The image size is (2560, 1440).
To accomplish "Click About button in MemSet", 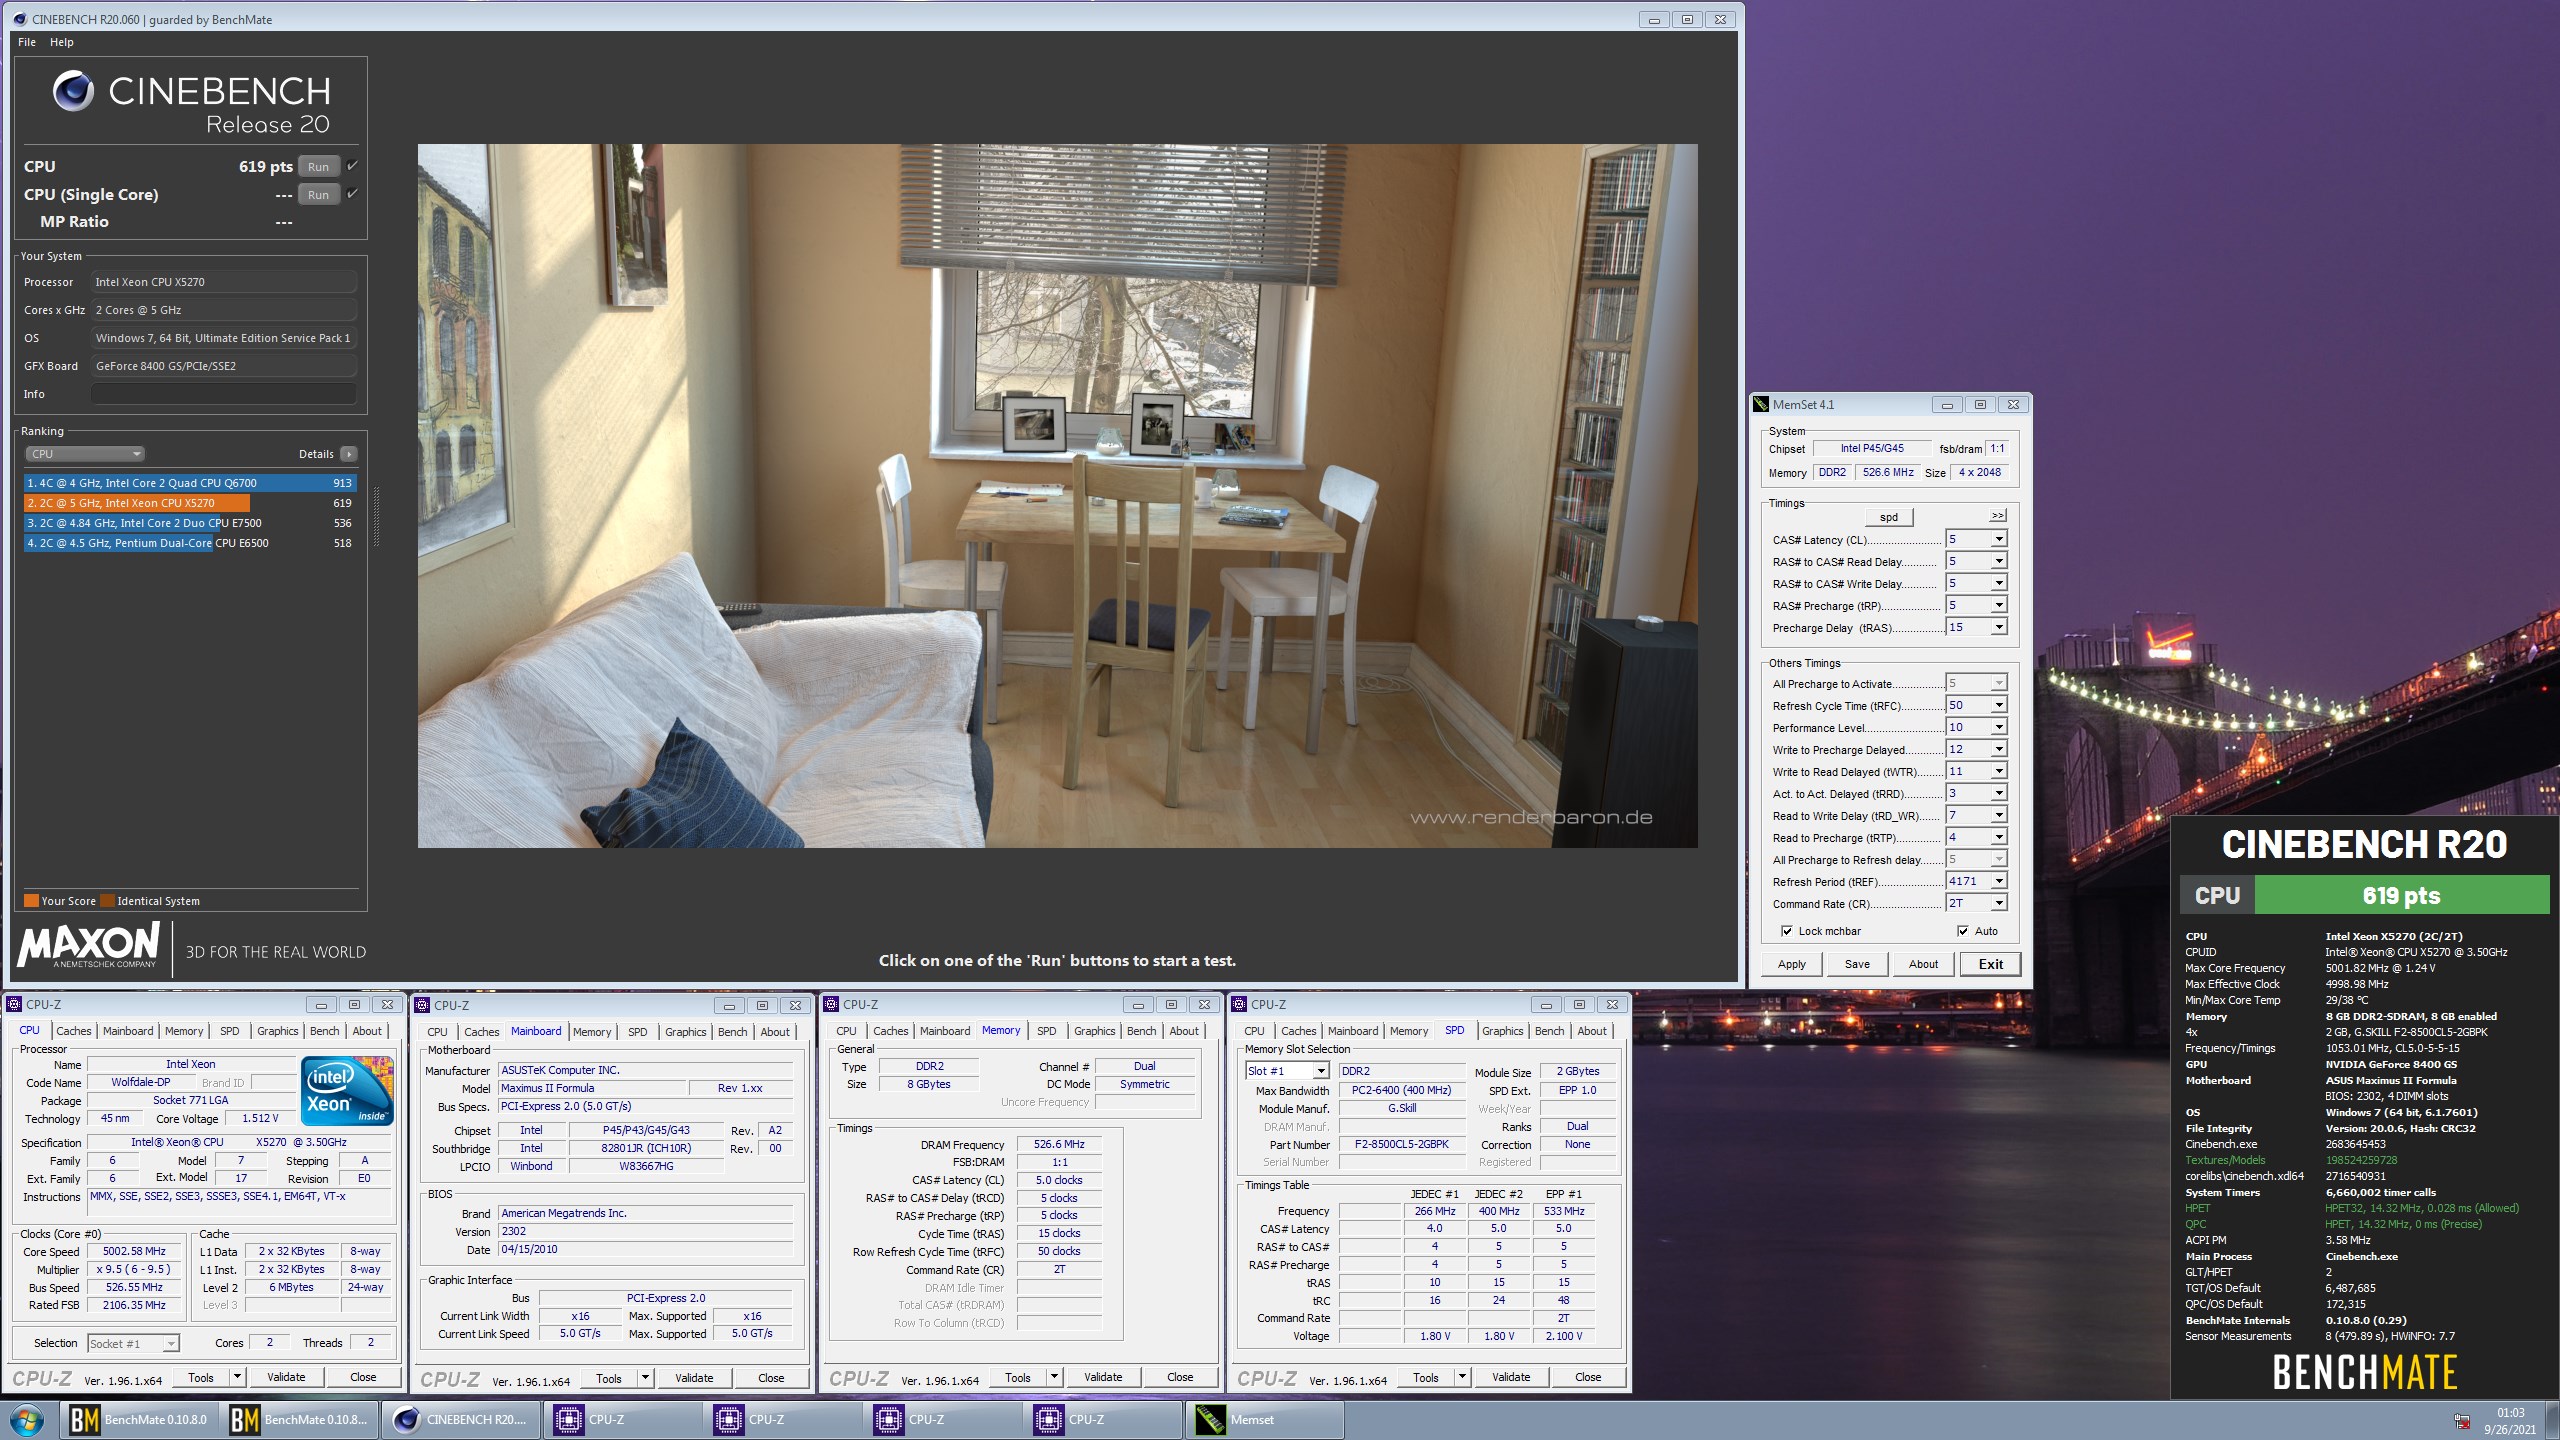I will [1923, 964].
